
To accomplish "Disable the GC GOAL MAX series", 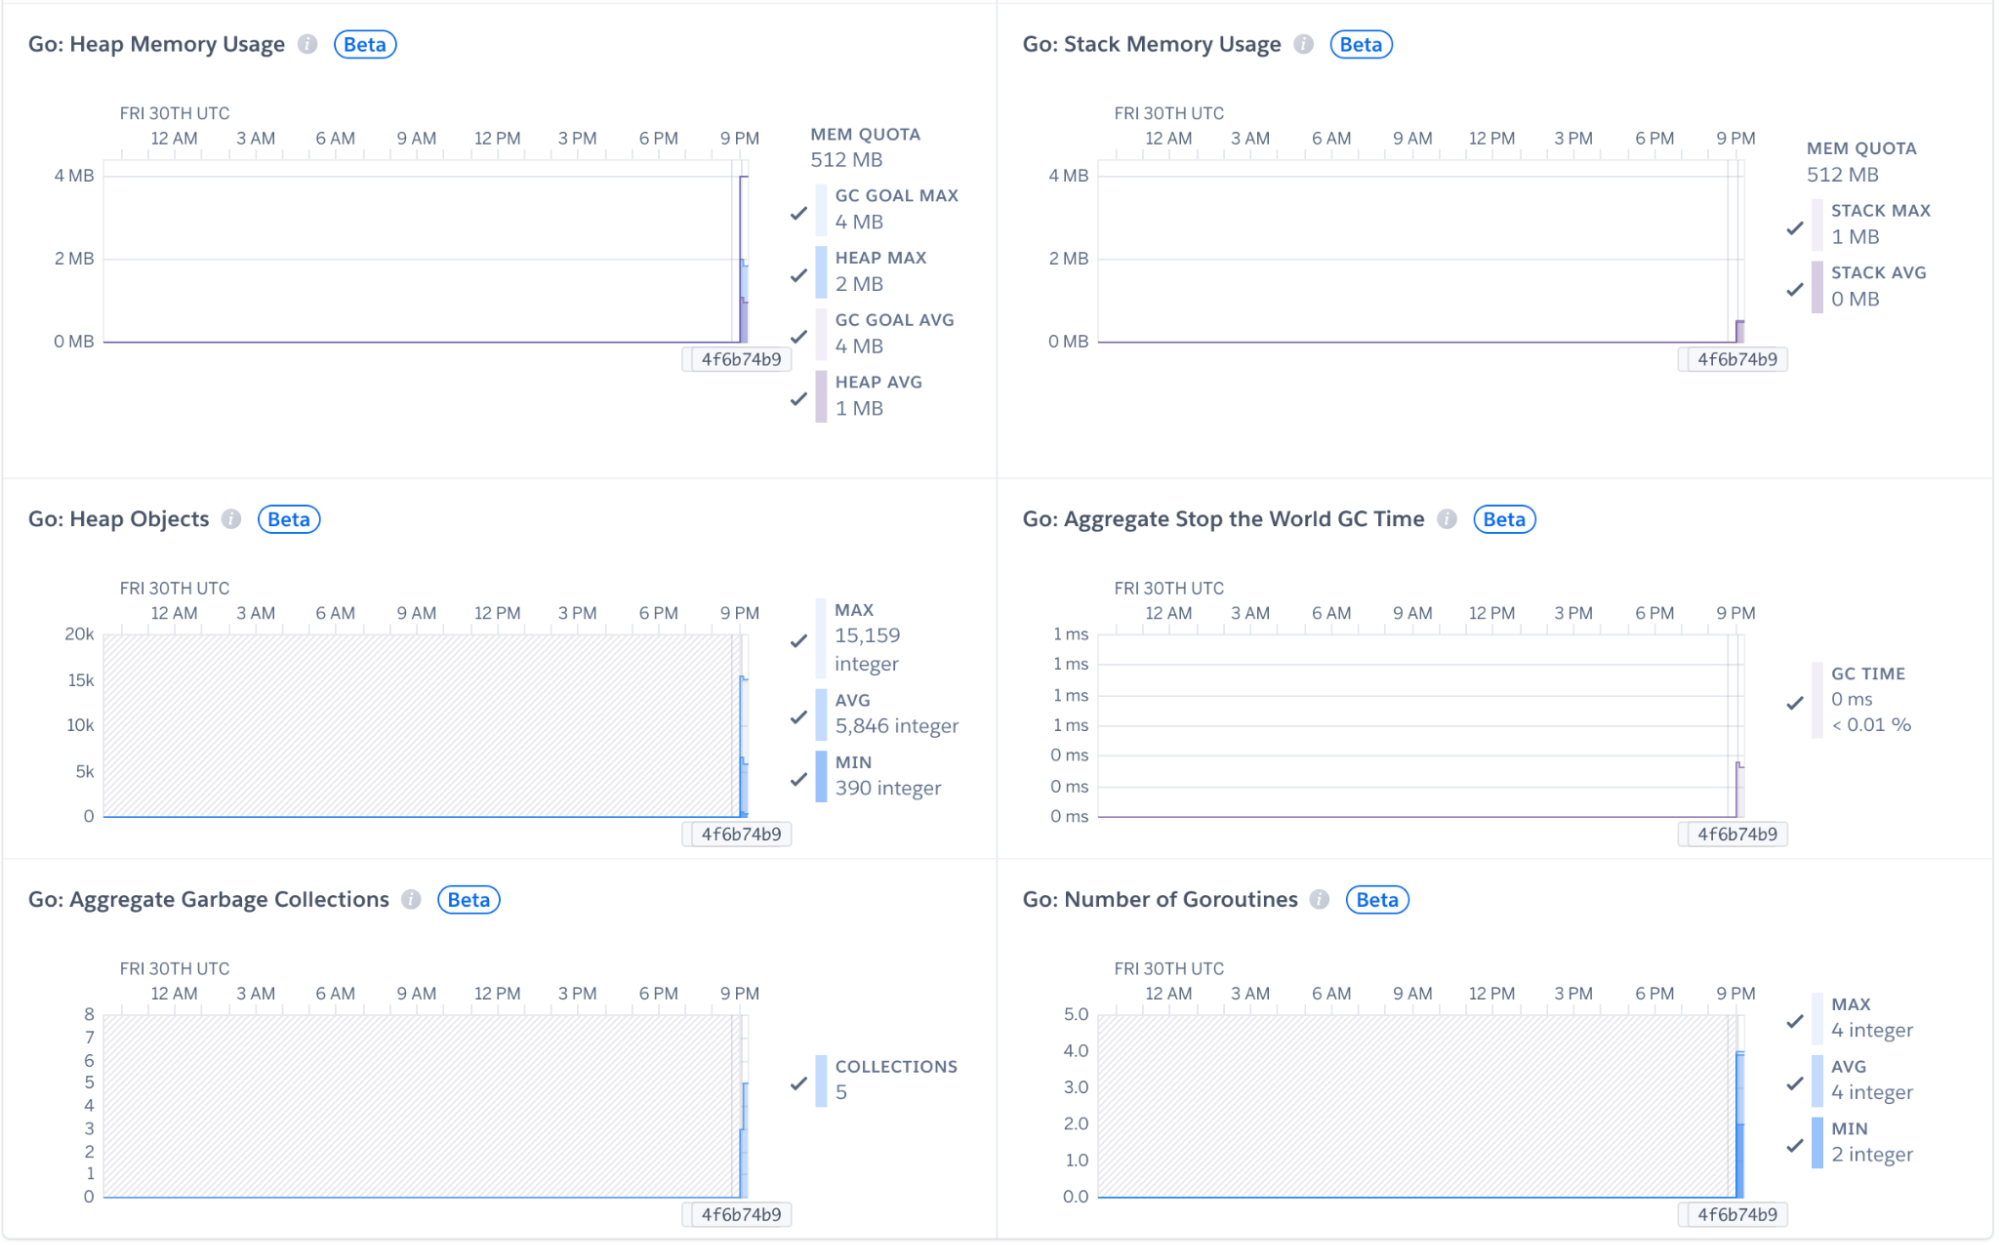I will click(798, 213).
